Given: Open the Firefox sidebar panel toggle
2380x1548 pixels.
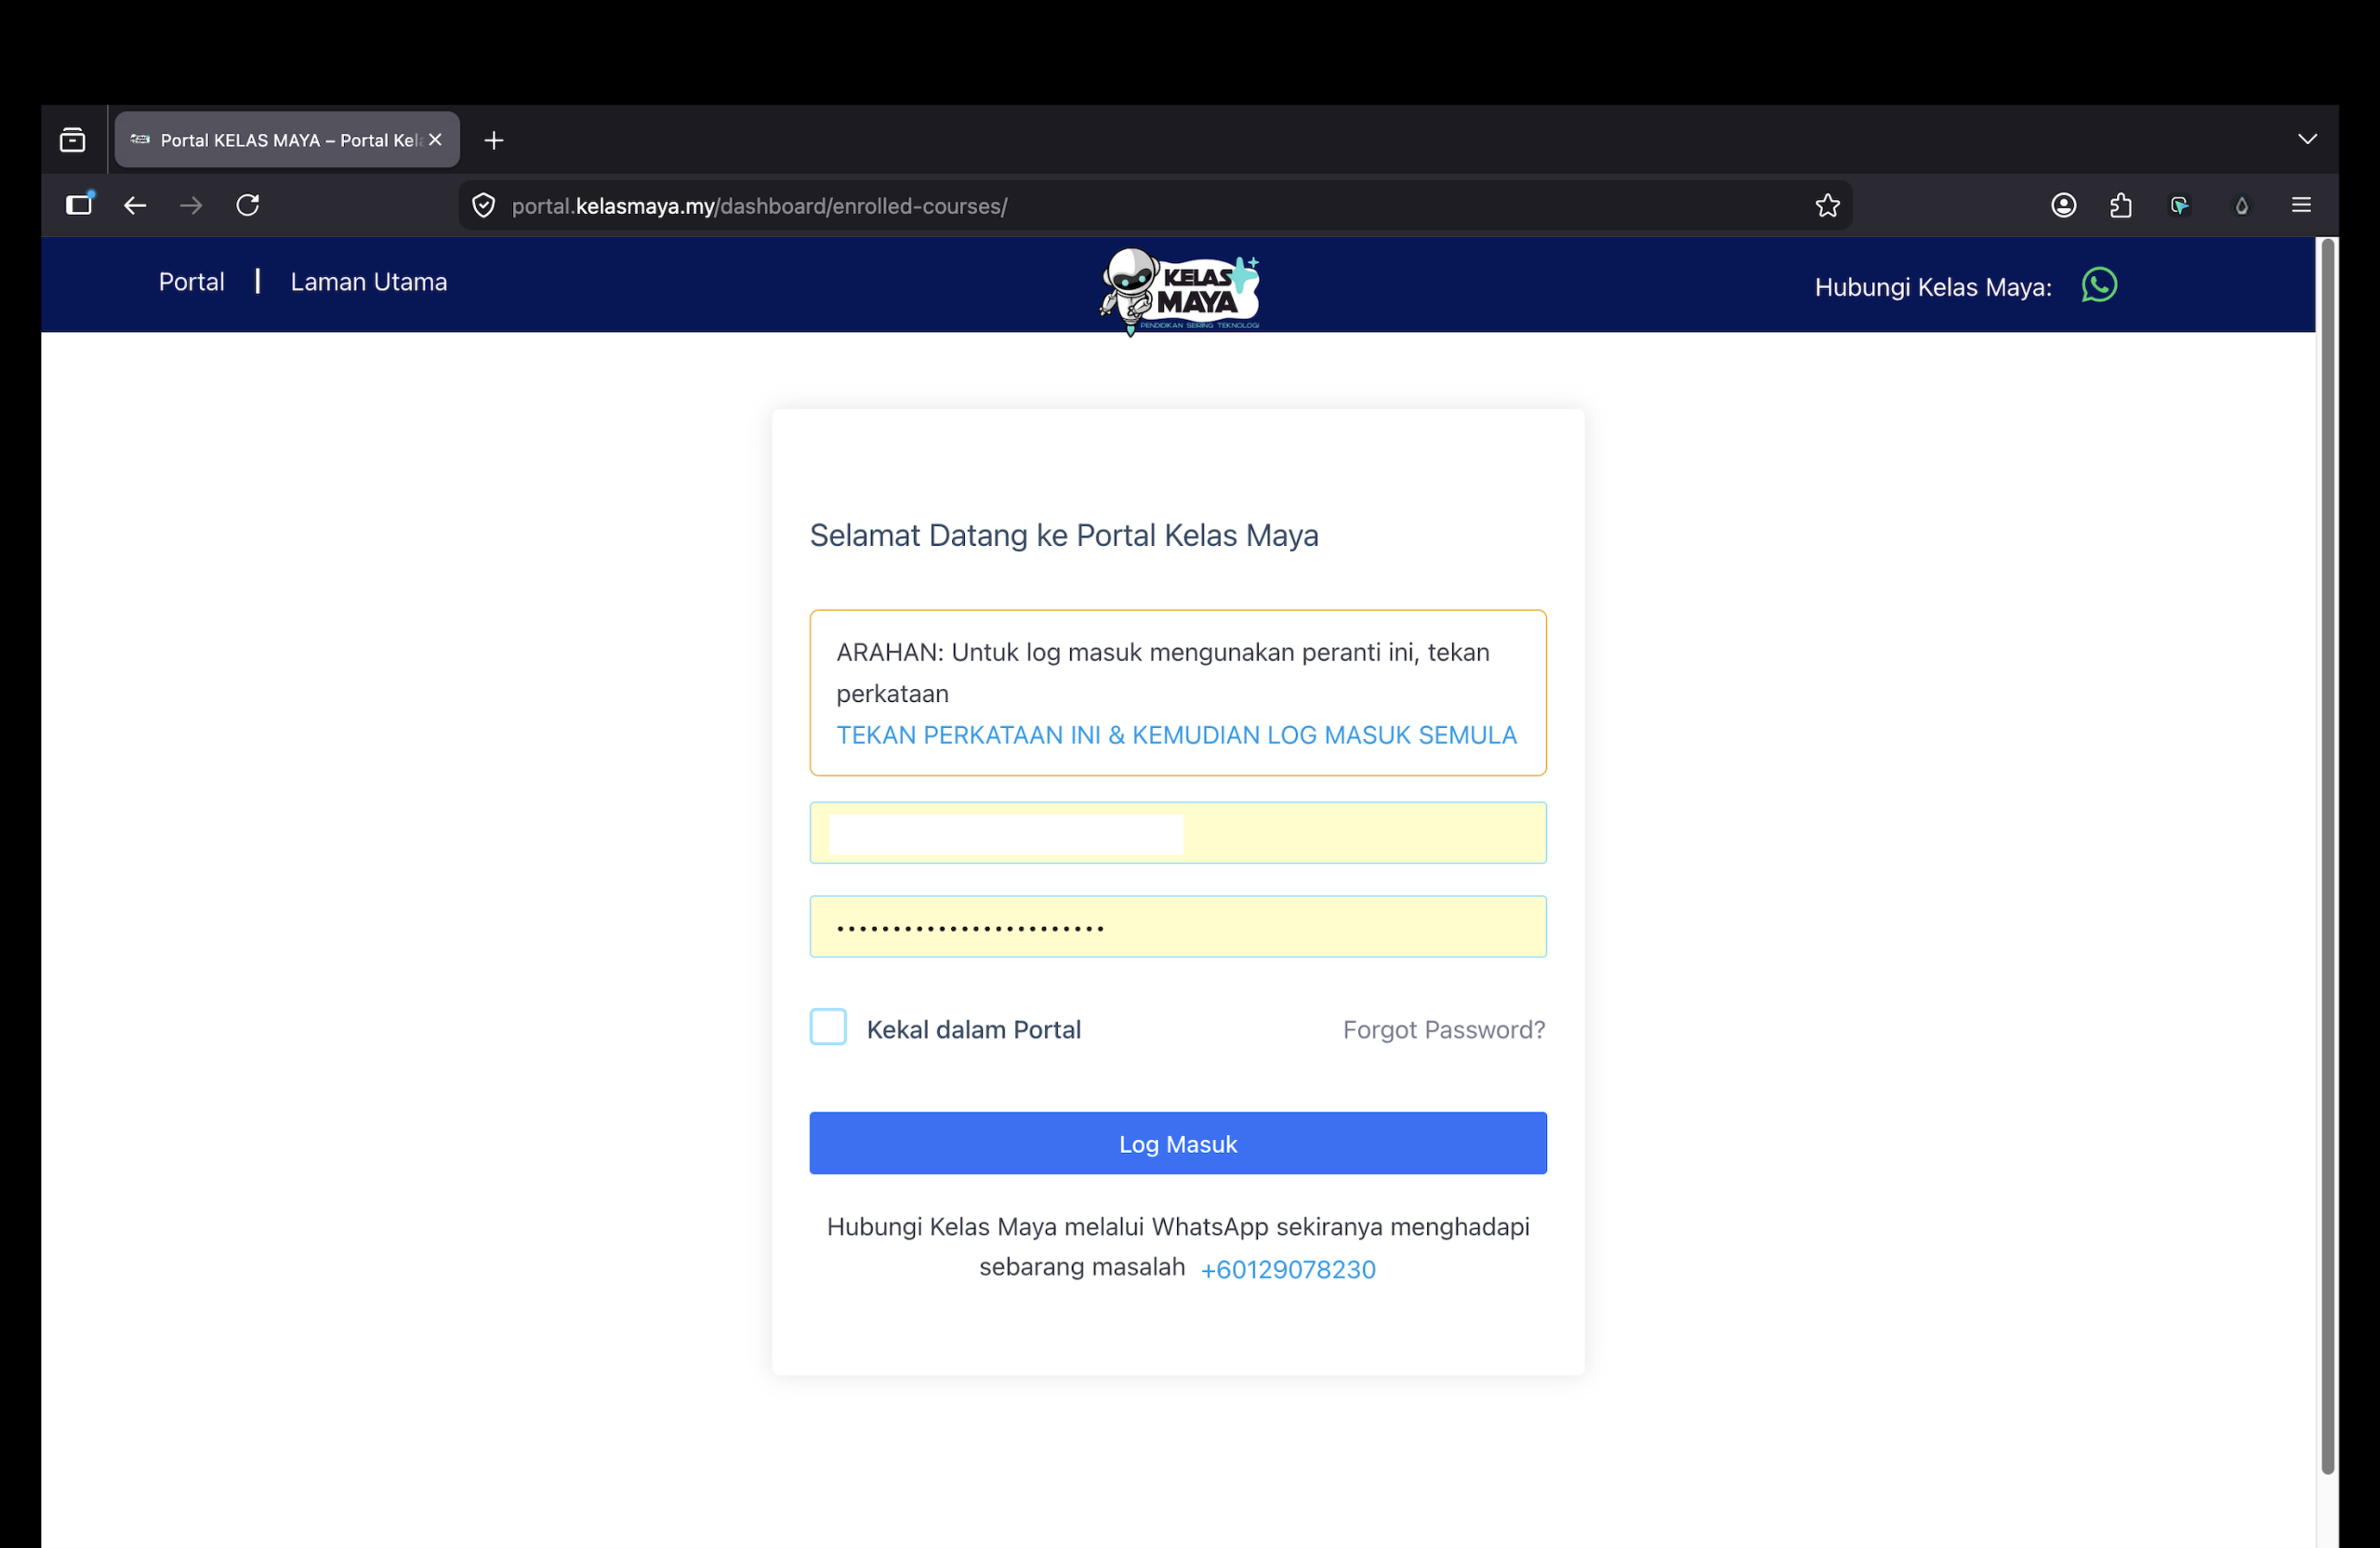Looking at the screenshot, I should [79, 204].
